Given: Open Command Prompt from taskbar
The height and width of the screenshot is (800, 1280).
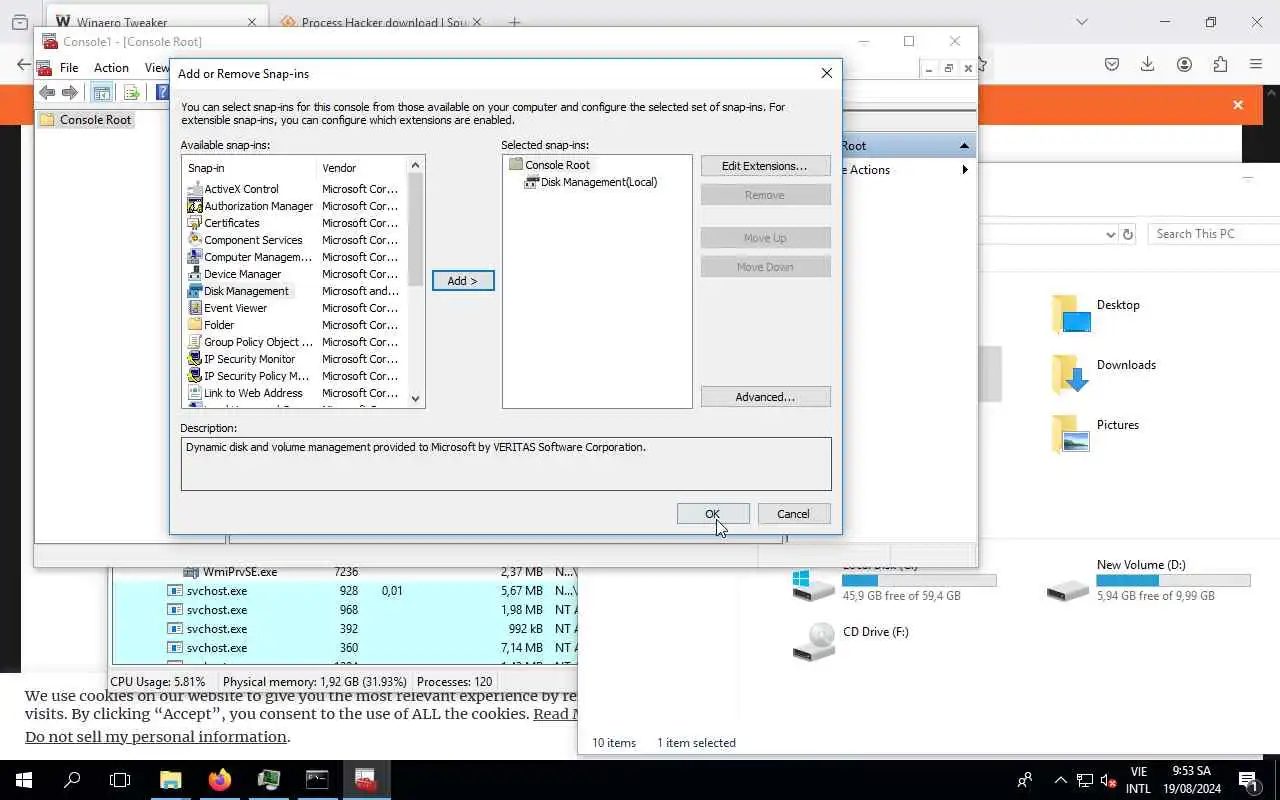Looking at the screenshot, I should (317, 780).
